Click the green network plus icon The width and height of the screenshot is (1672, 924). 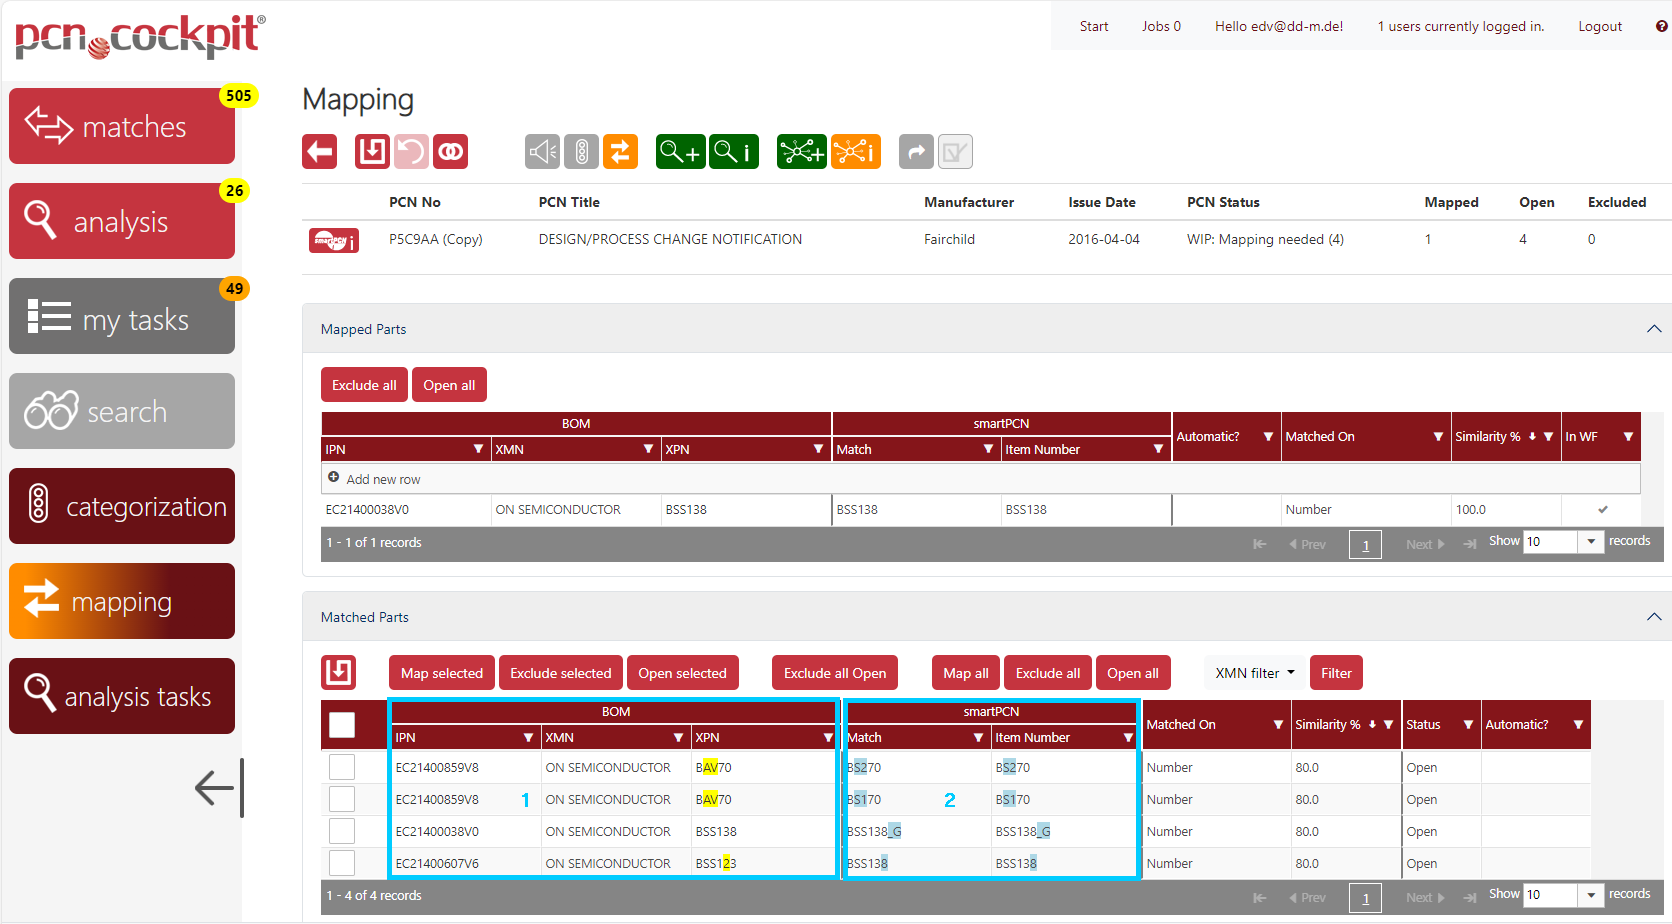coord(801,152)
